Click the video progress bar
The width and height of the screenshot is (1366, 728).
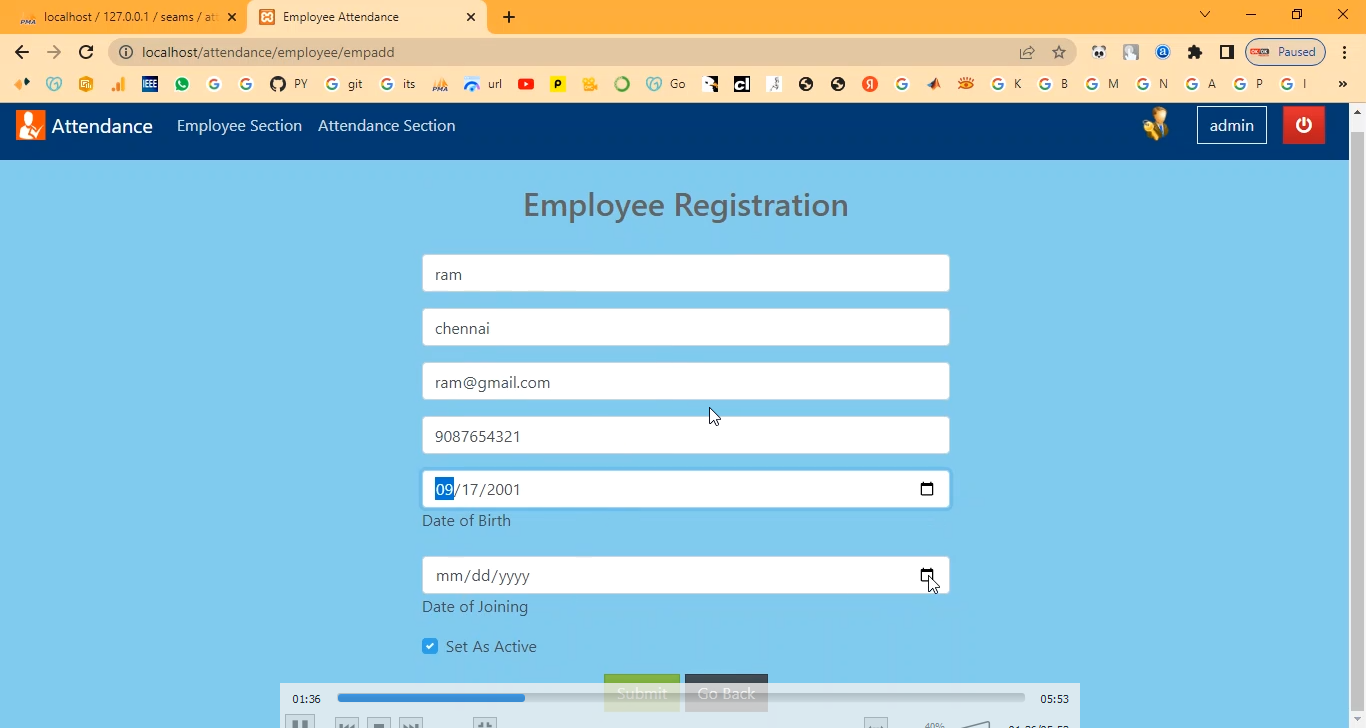(x=680, y=698)
